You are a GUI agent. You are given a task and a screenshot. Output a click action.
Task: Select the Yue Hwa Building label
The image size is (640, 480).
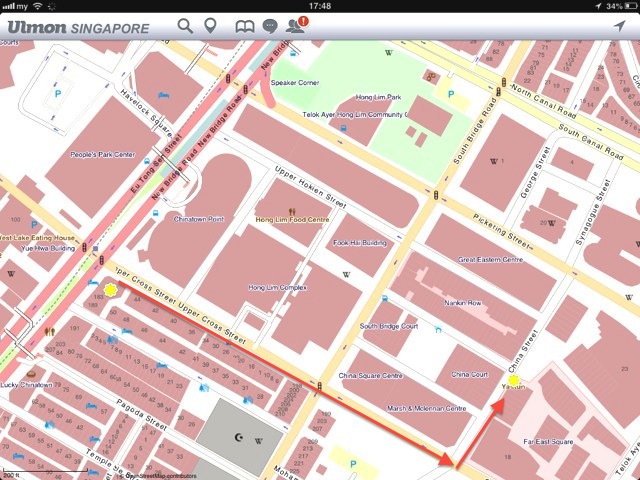[48, 248]
